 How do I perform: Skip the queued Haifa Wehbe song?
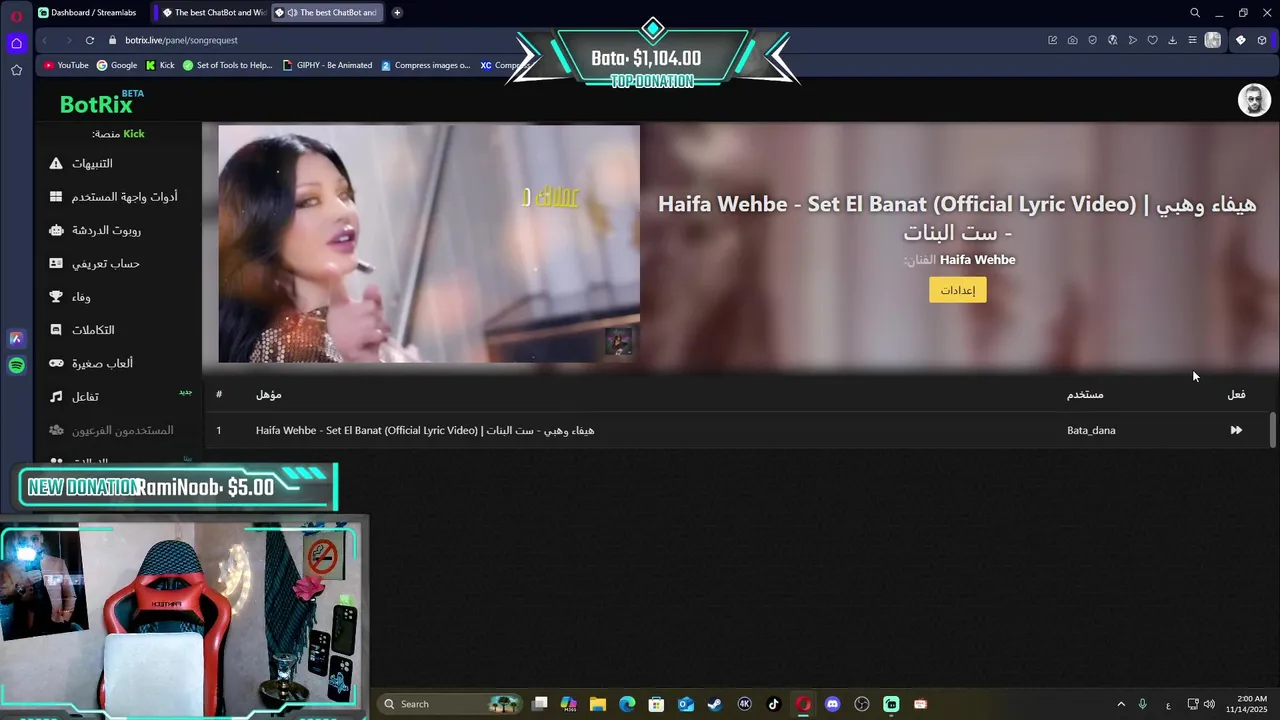1236,430
